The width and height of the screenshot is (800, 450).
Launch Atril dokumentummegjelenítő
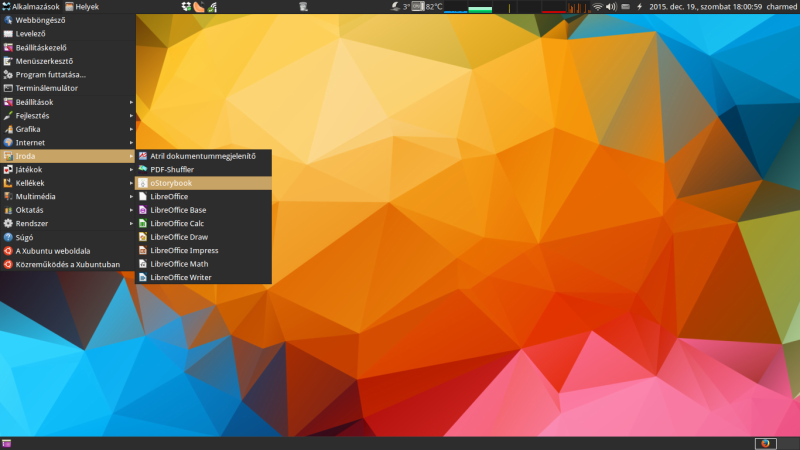click(x=203, y=156)
